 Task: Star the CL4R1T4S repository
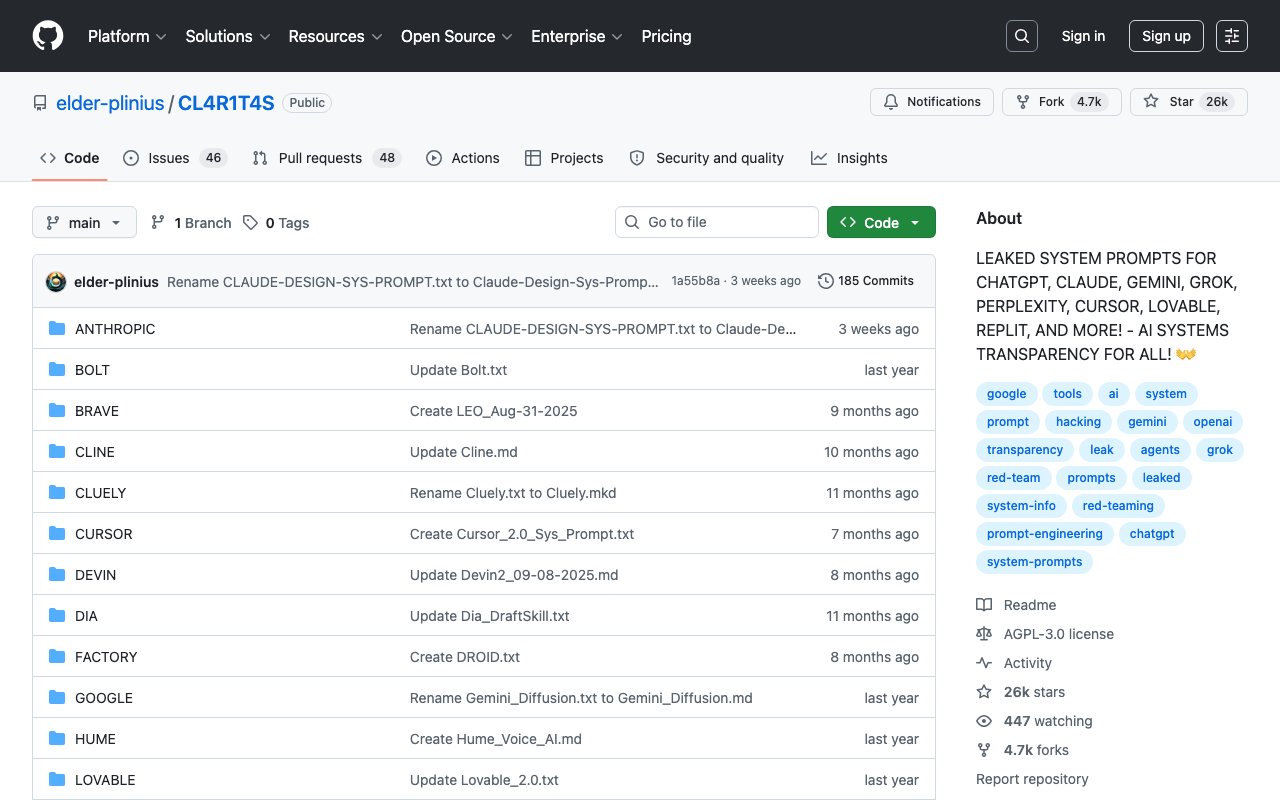coord(1189,102)
